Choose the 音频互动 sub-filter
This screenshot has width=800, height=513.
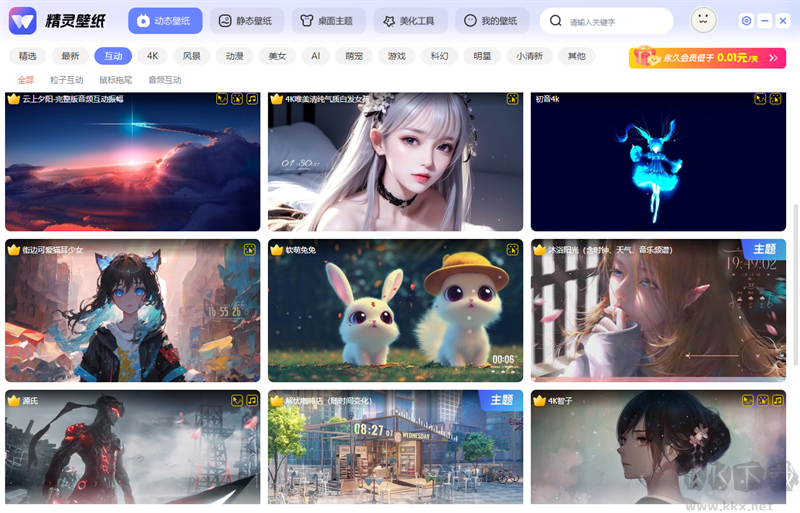165,80
